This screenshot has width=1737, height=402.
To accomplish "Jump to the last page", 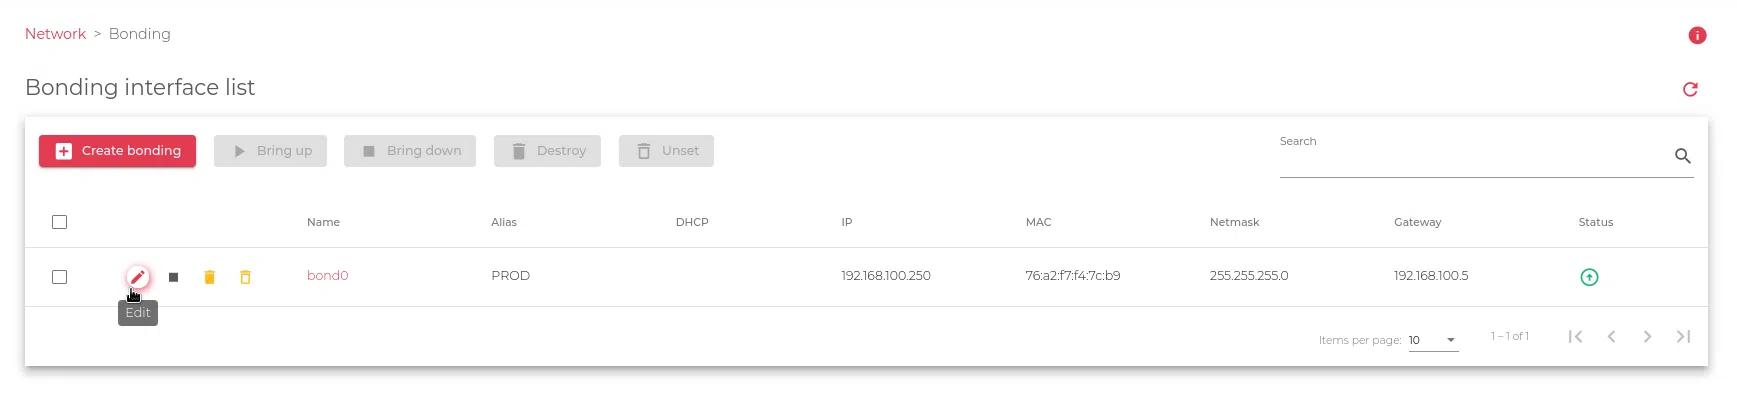I will click(x=1683, y=337).
